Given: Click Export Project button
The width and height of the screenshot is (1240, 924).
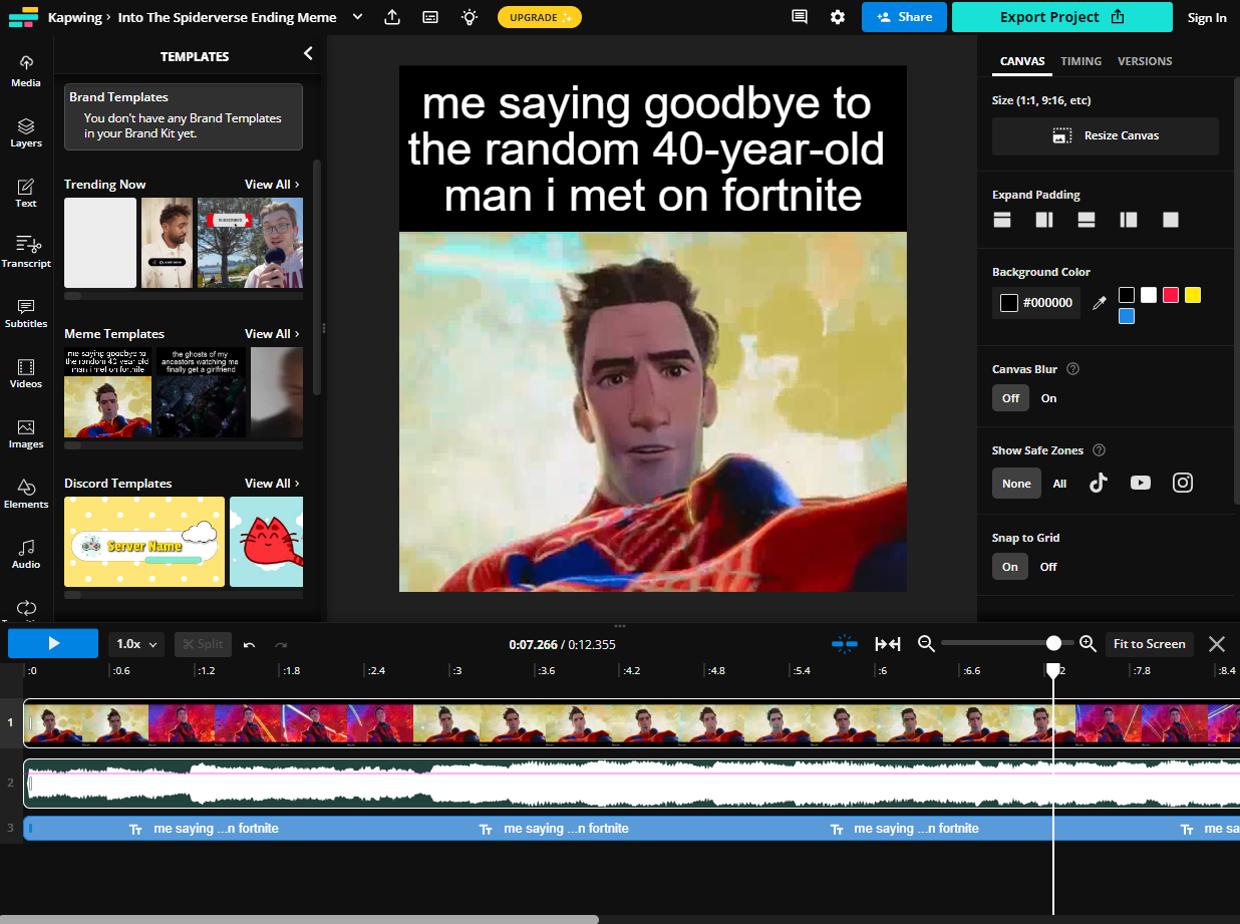Looking at the screenshot, I should 1062,17.
